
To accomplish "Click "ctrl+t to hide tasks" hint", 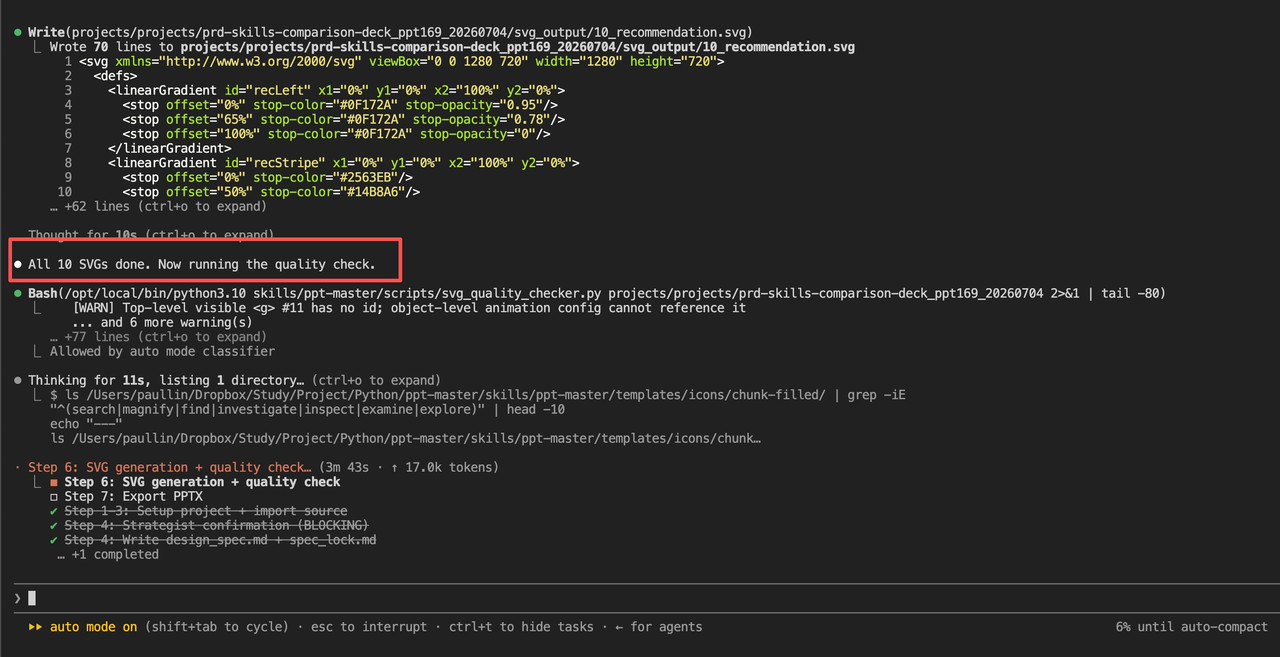I will point(521,627).
